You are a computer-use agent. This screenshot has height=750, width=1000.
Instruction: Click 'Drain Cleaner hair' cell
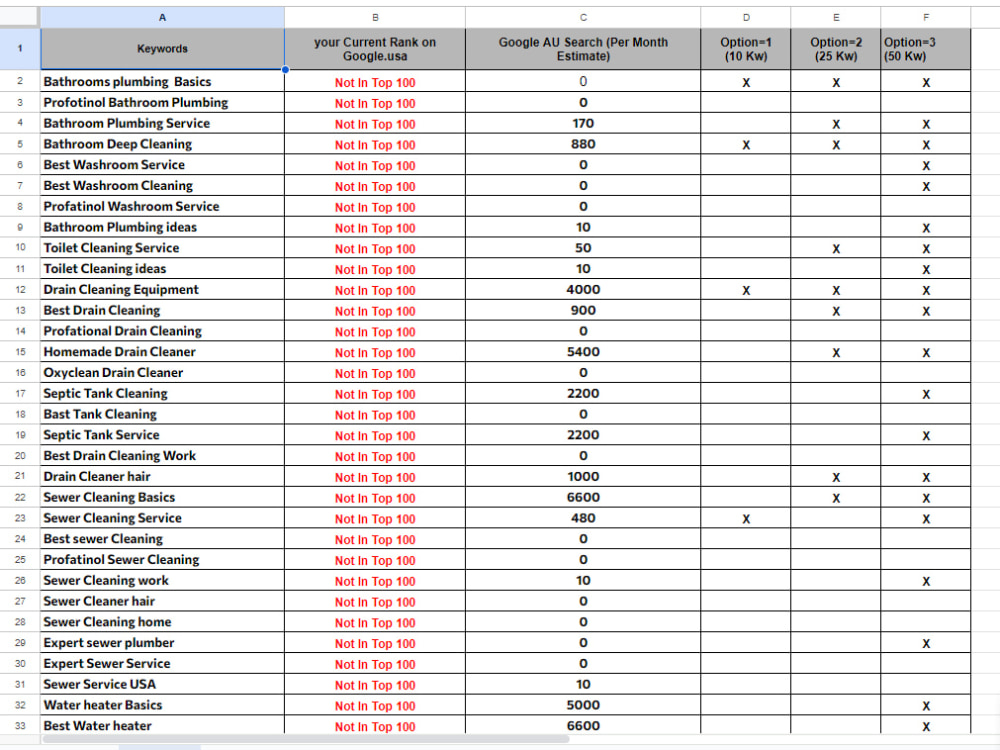pyautogui.click(x=163, y=476)
